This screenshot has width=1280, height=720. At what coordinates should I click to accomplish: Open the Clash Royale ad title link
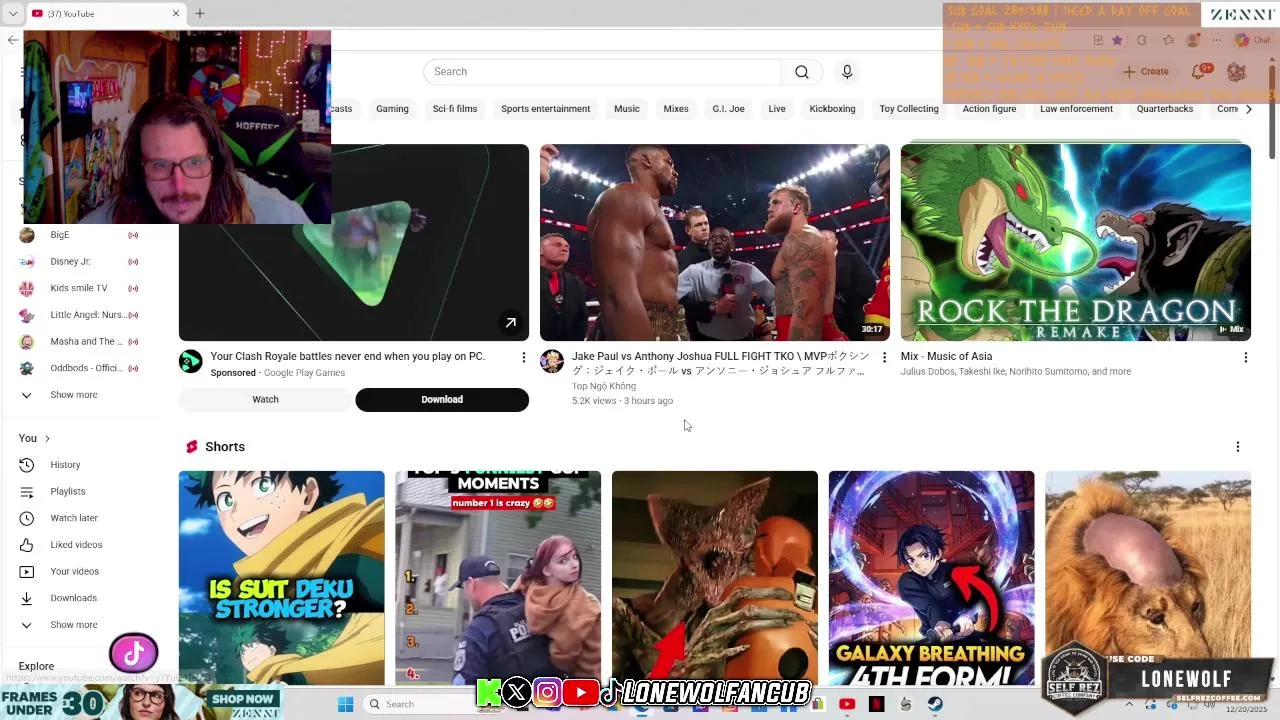(348, 357)
